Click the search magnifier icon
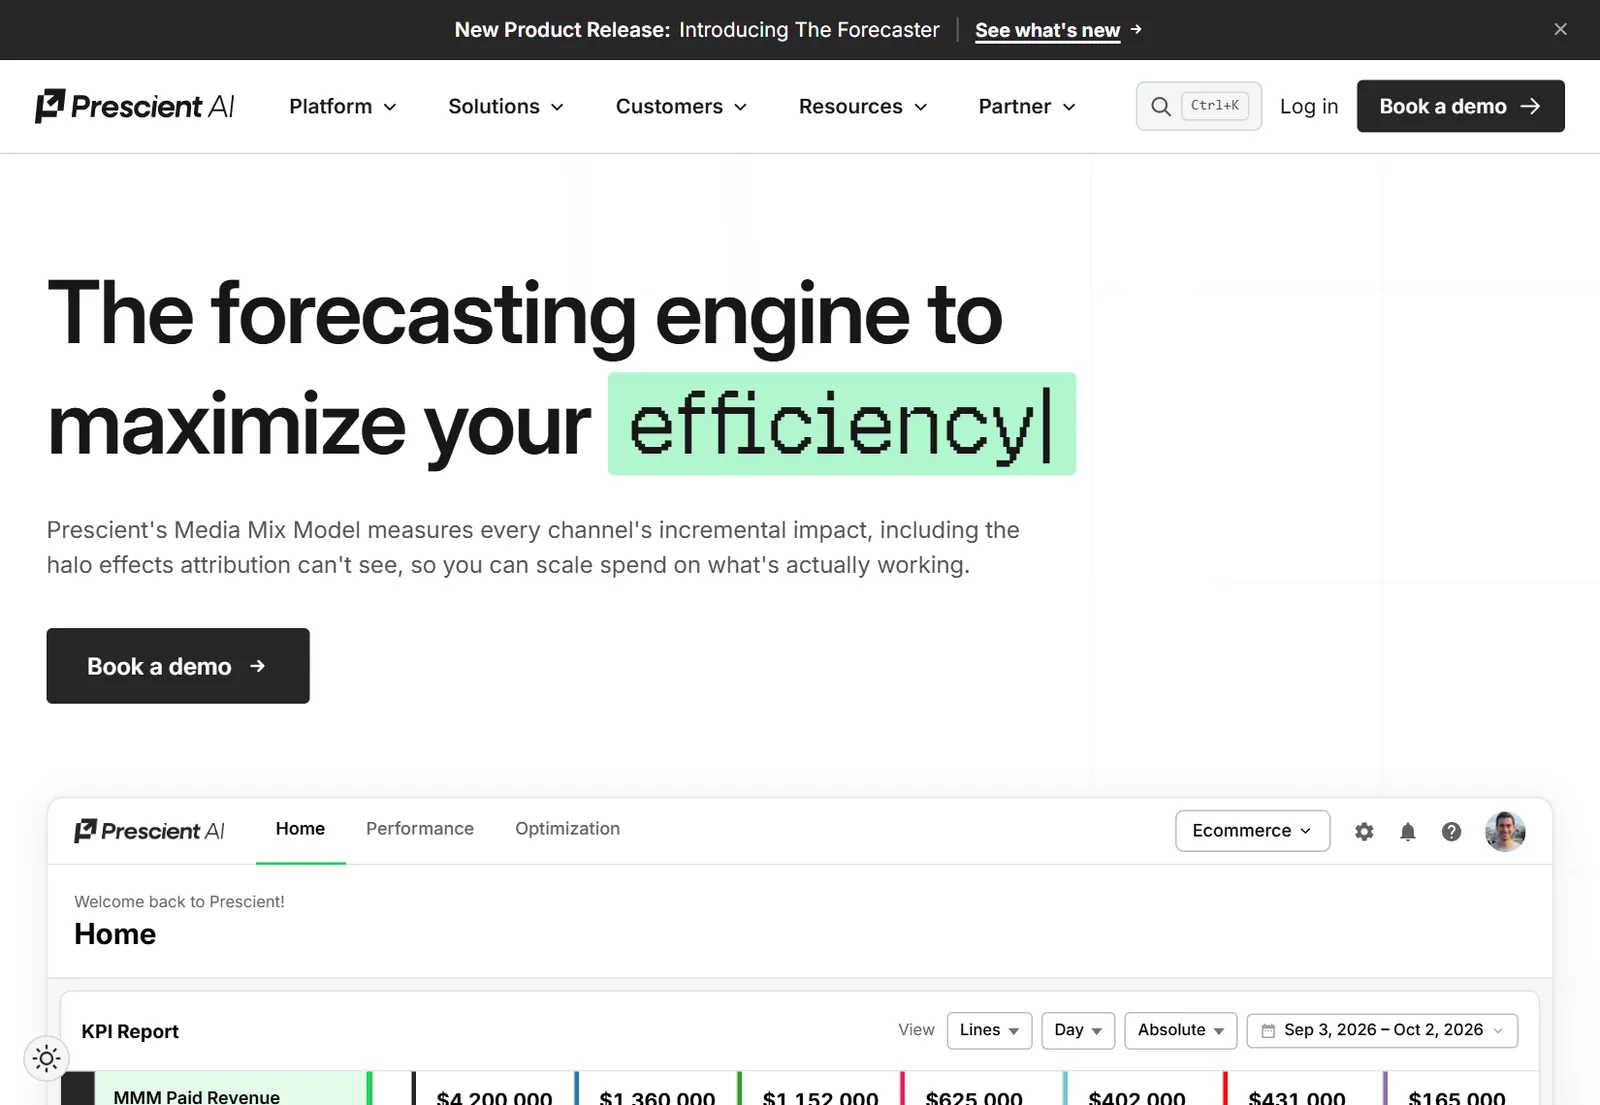 [x=1160, y=106]
